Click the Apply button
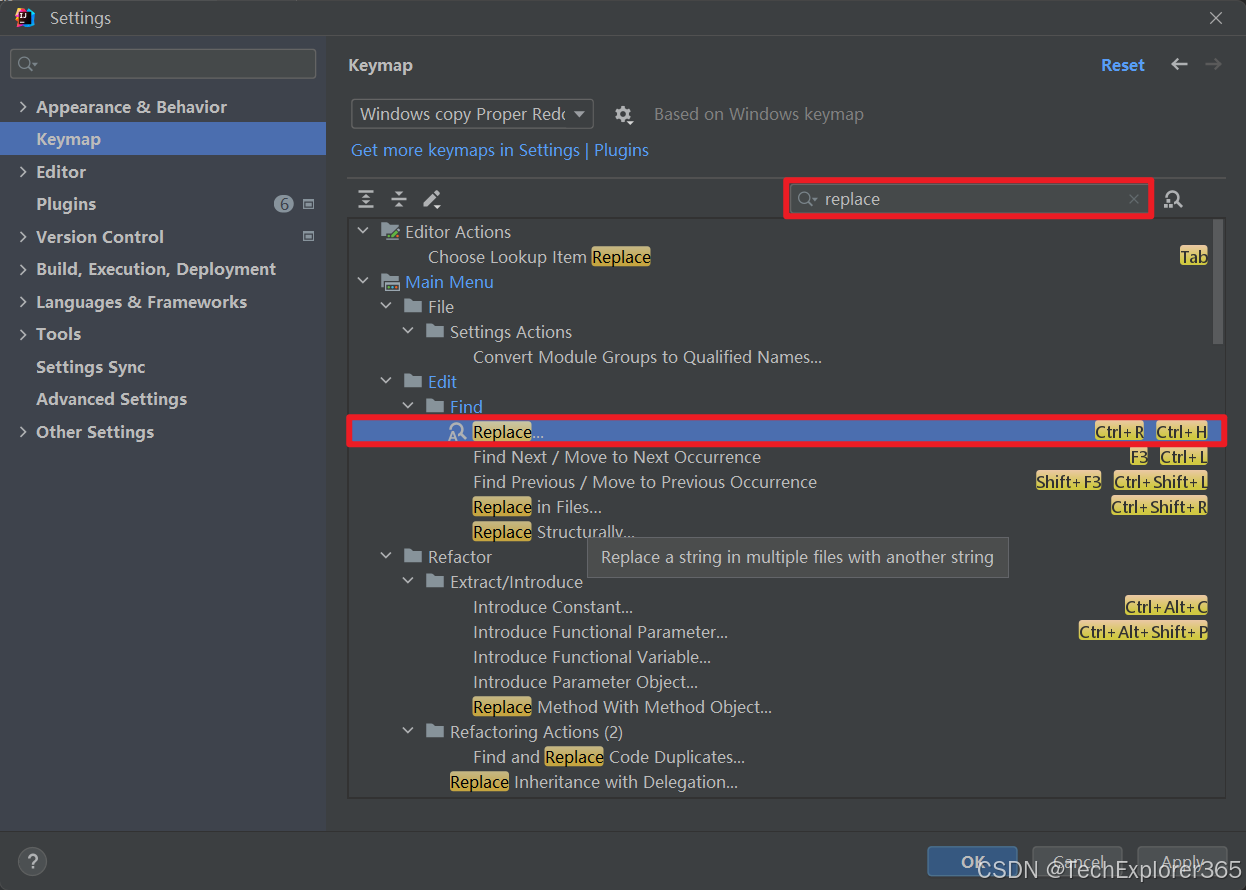Screen dimensions: 1246x890 [1184, 861]
